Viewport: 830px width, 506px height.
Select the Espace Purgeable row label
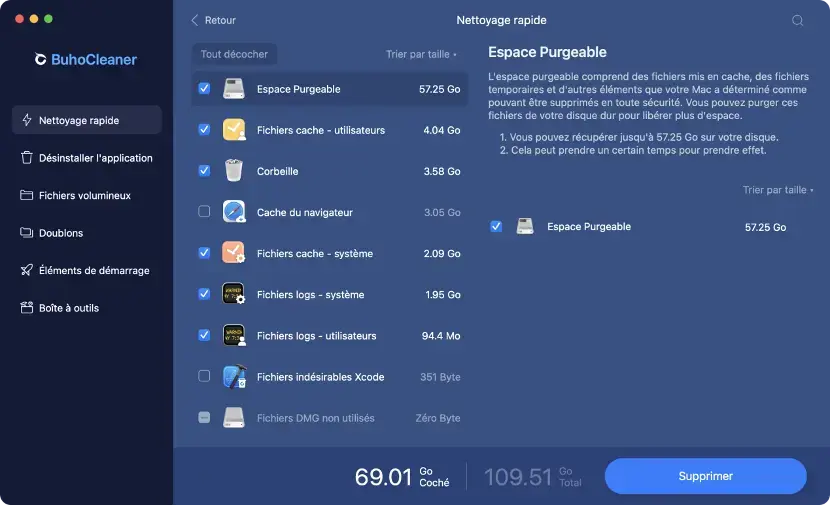(299, 89)
